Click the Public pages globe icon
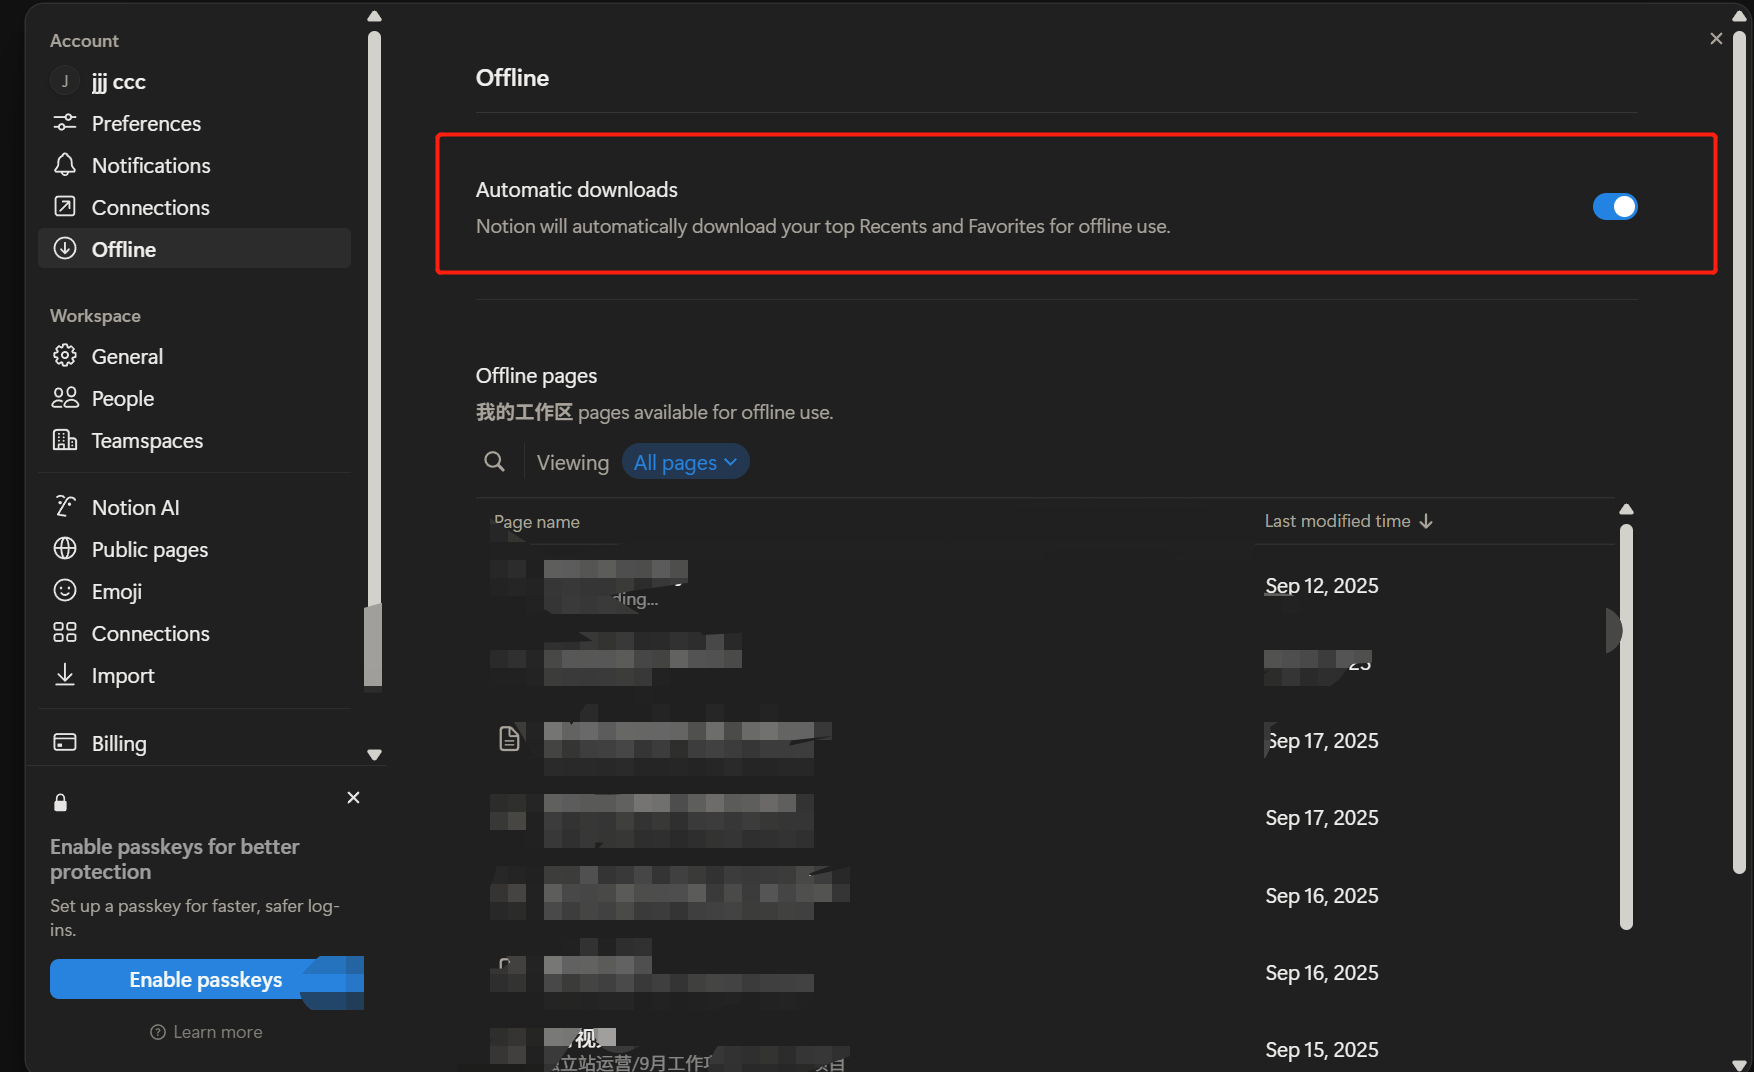This screenshot has width=1754, height=1072. (x=65, y=549)
